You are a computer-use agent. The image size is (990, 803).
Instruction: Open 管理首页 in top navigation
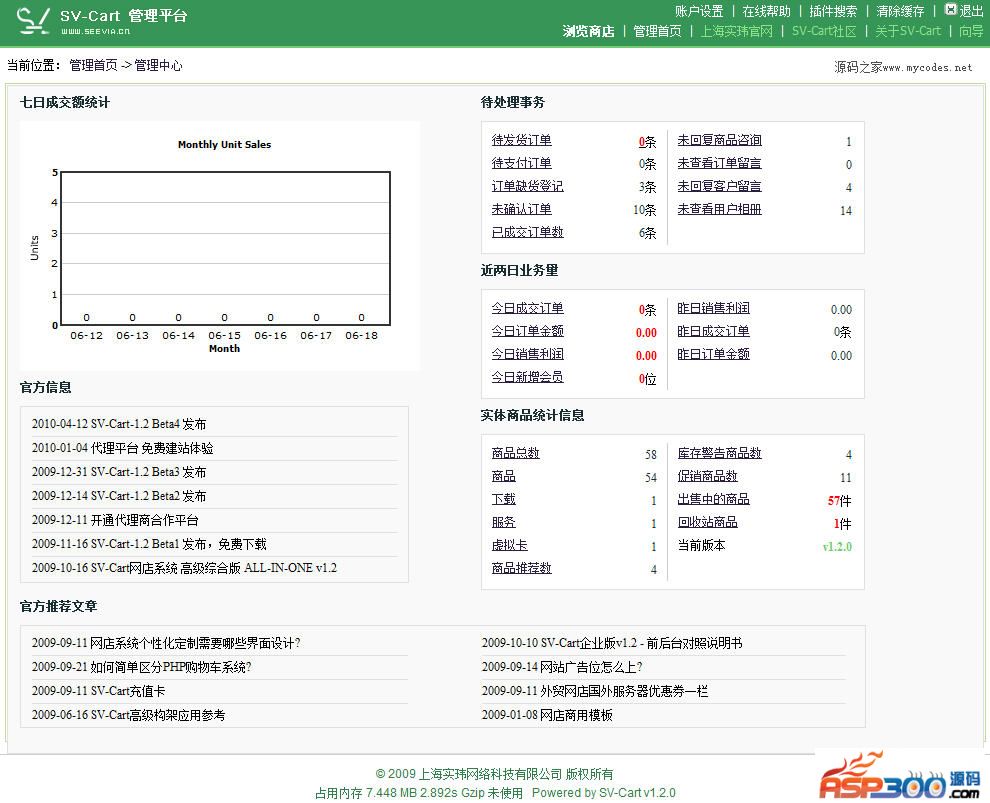click(657, 31)
